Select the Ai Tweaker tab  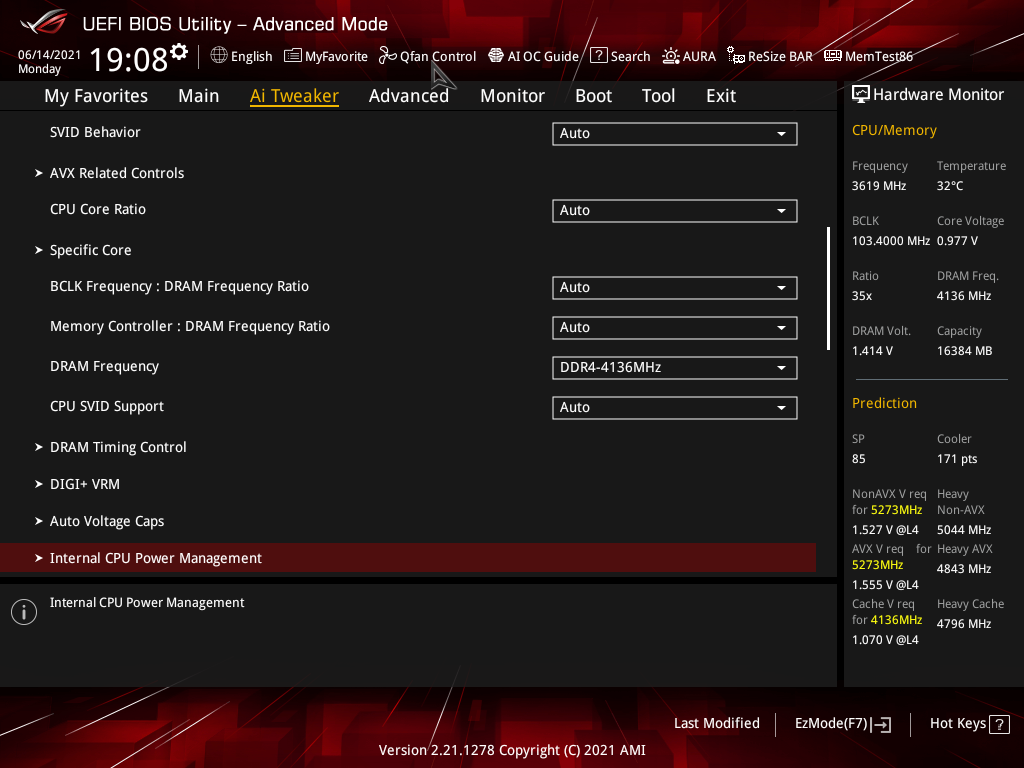pyautogui.click(x=294, y=96)
